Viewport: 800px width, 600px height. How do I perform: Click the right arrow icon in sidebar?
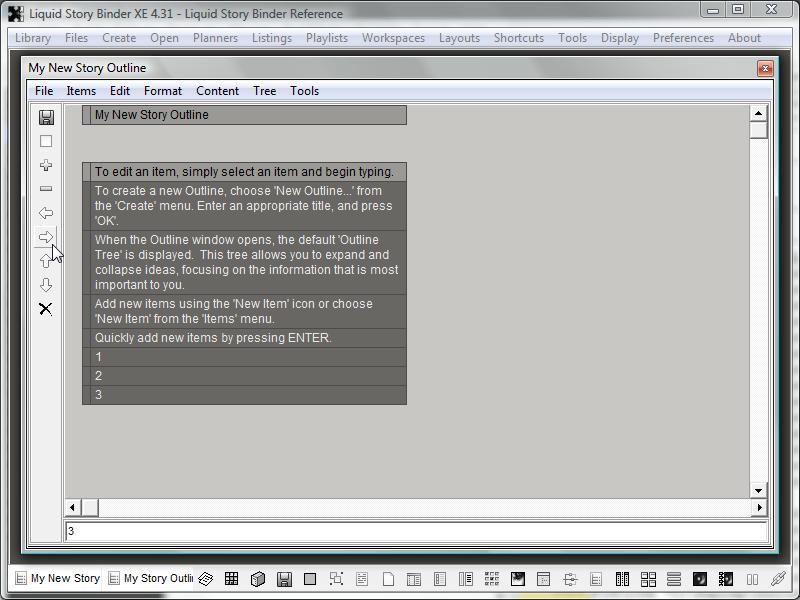click(x=46, y=237)
